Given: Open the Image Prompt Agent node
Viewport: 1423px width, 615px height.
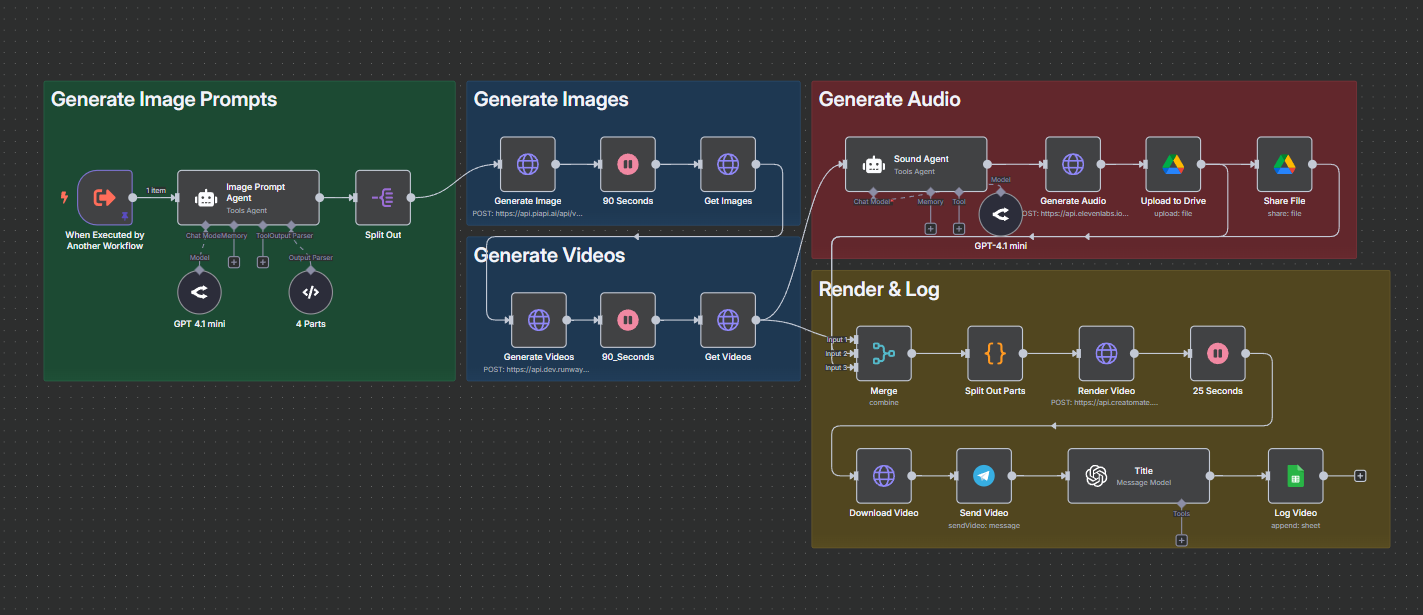Looking at the screenshot, I should click(248, 197).
